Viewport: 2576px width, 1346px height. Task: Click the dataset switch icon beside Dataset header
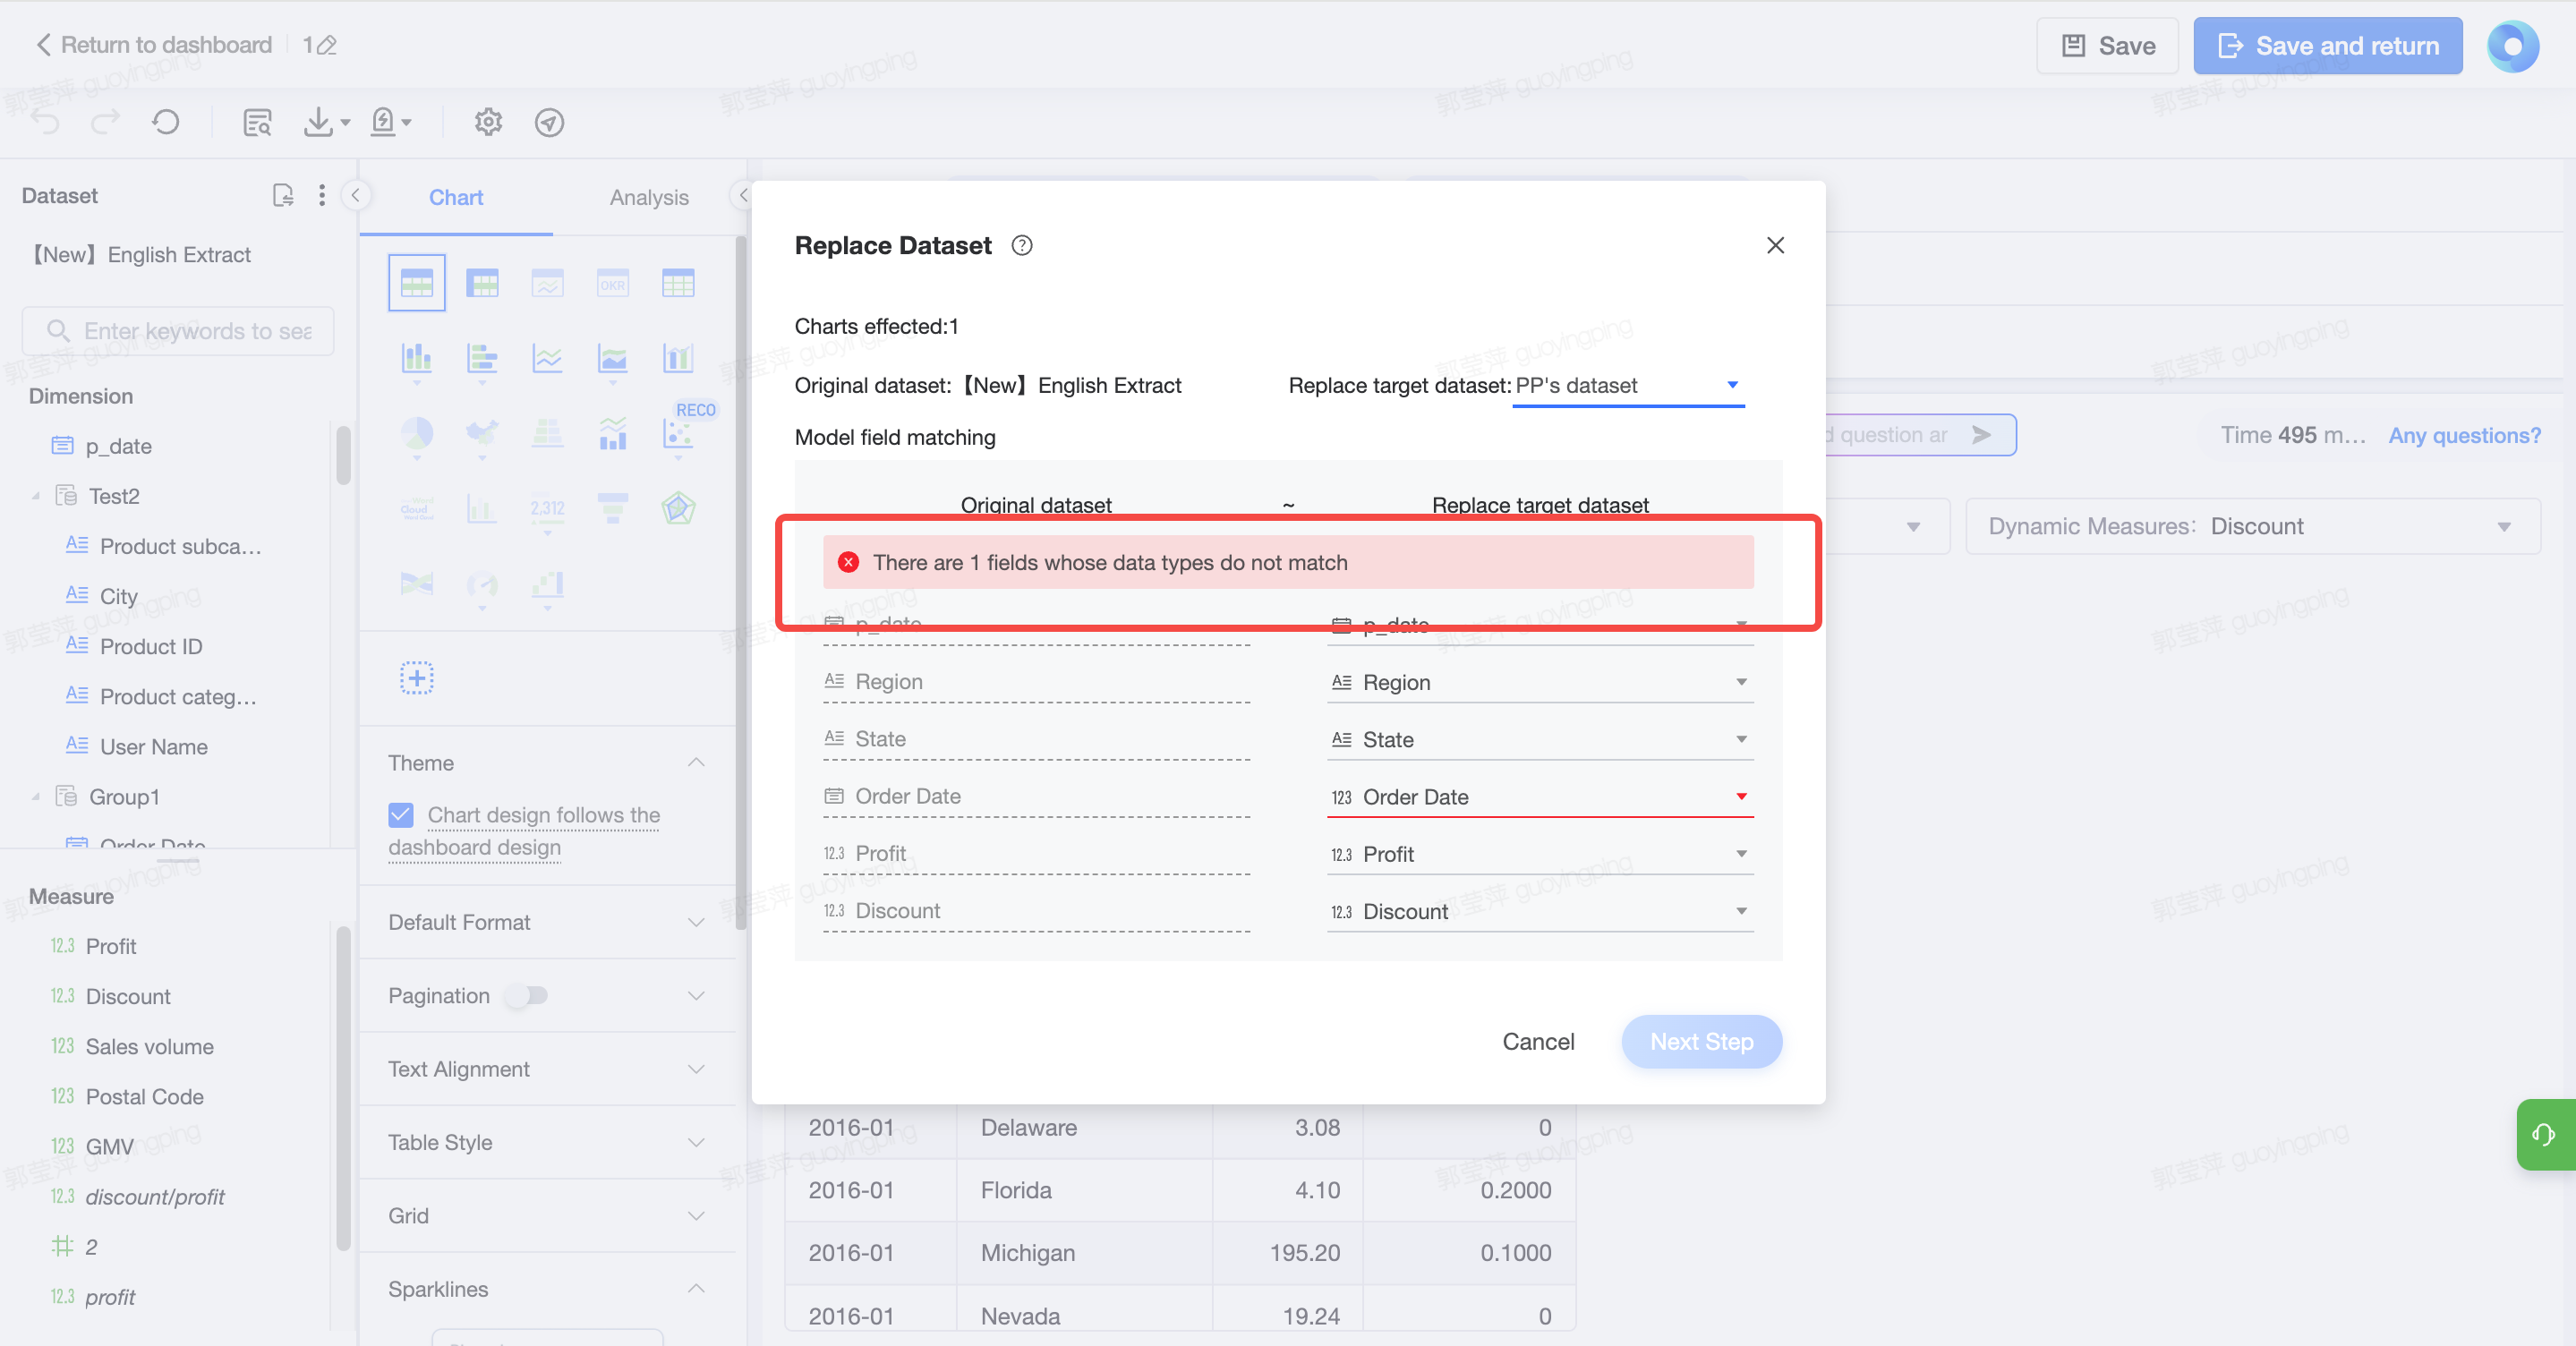click(283, 195)
